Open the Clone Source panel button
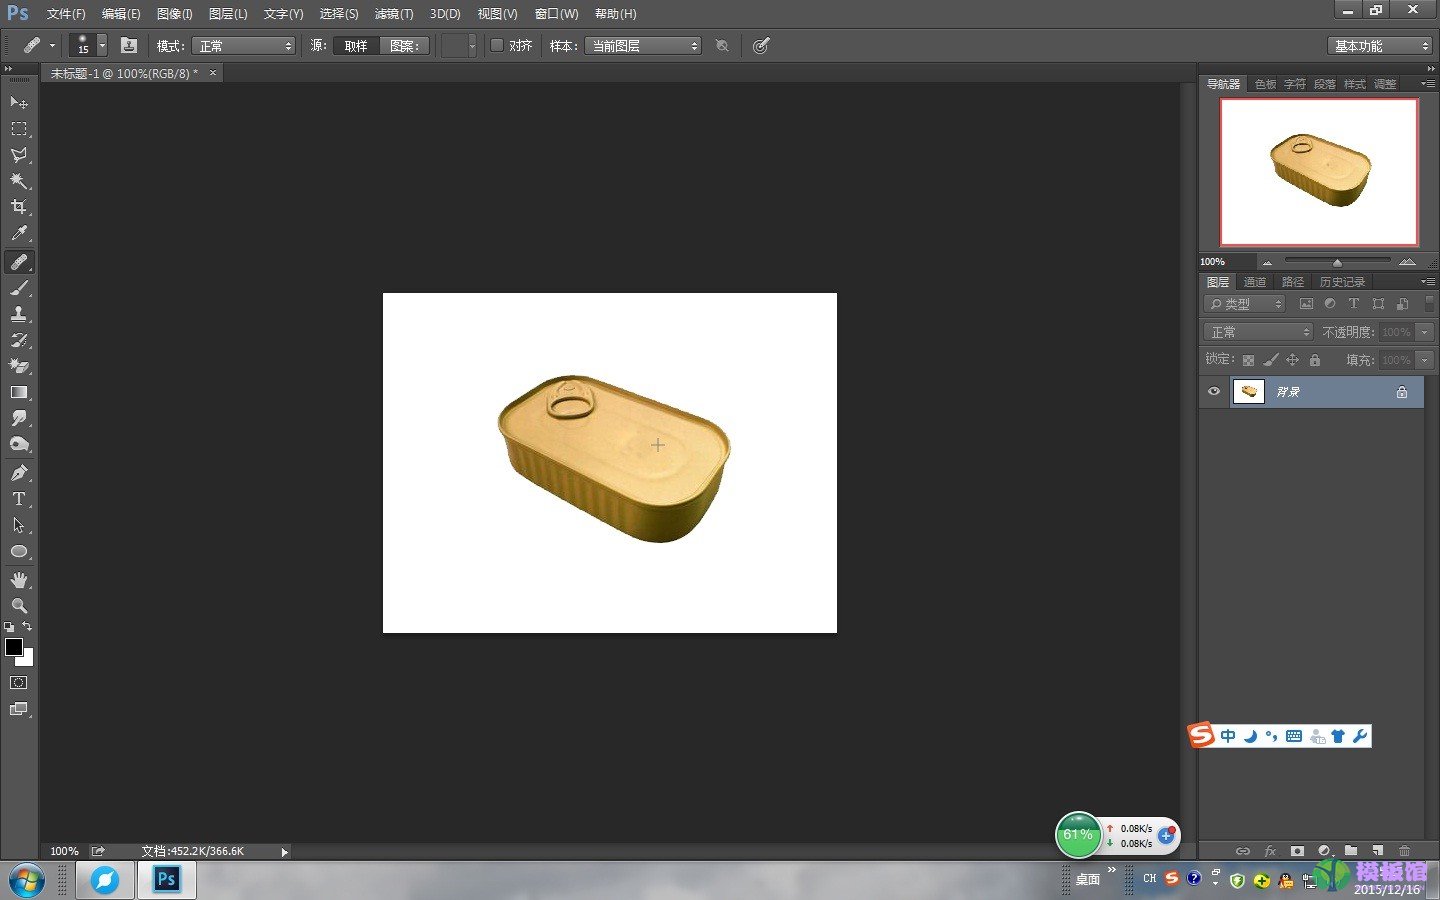This screenshot has height=900, width=1440. pos(129,45)
